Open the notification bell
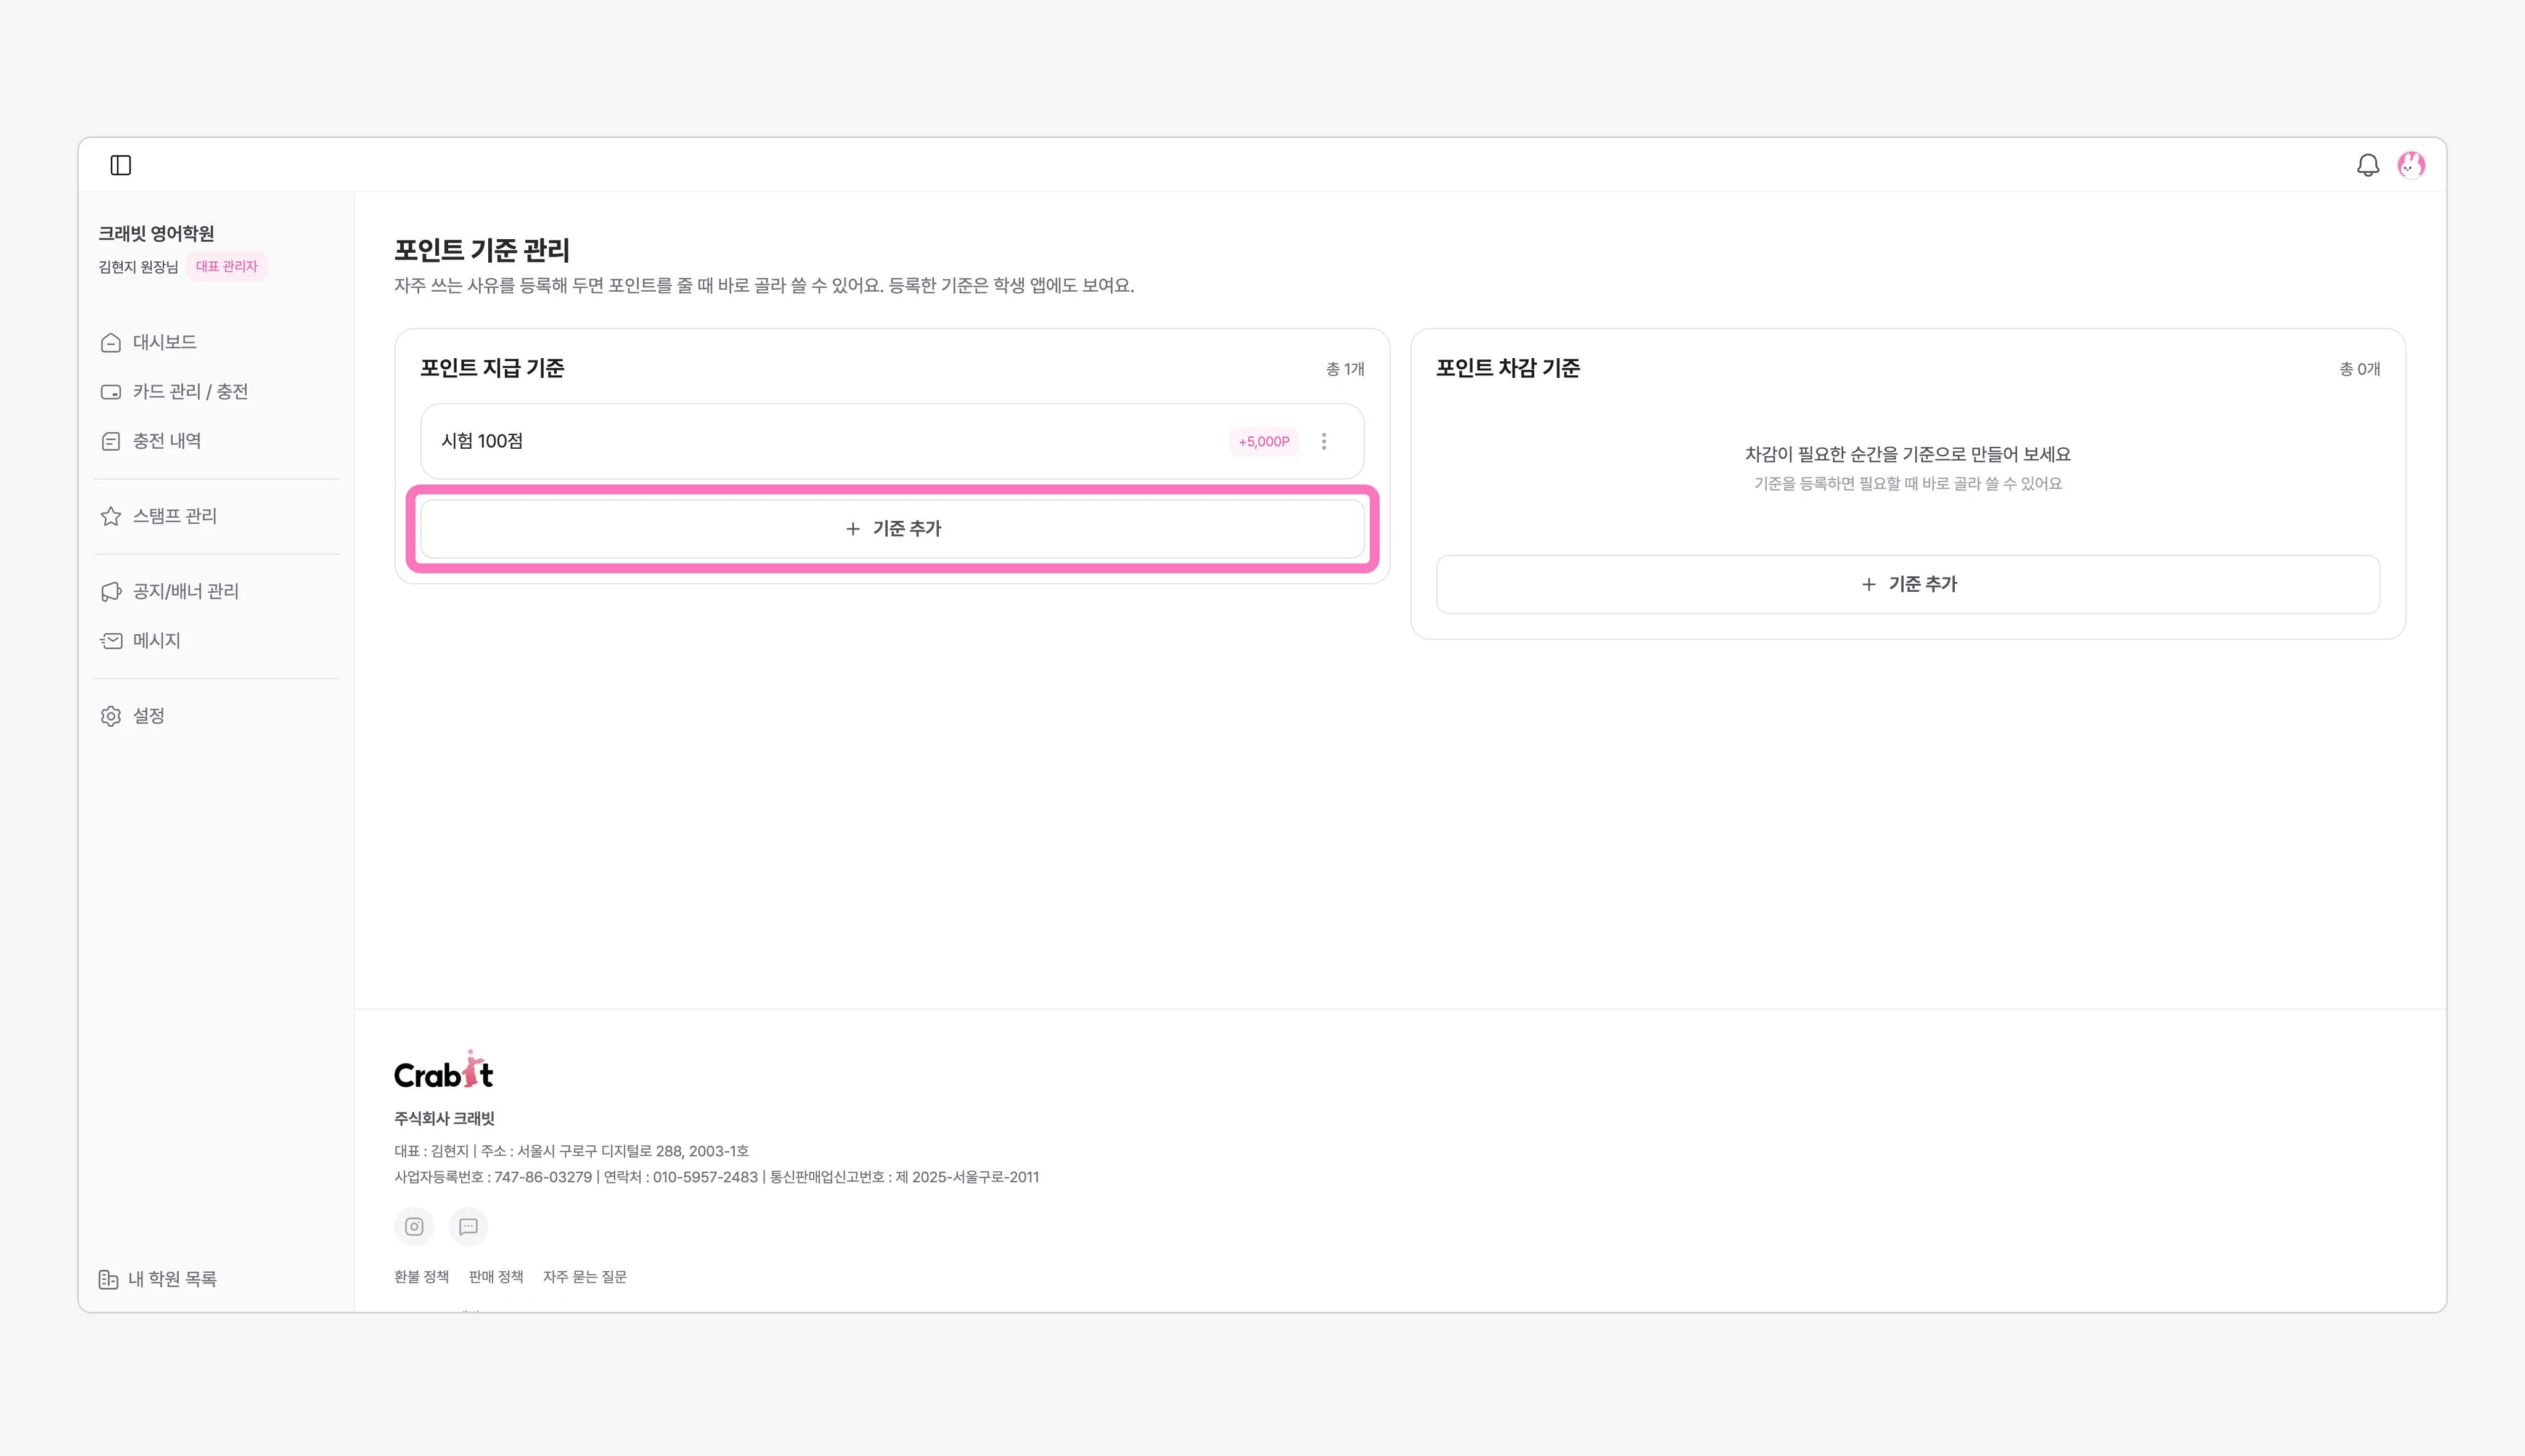 coord(2368,165)
